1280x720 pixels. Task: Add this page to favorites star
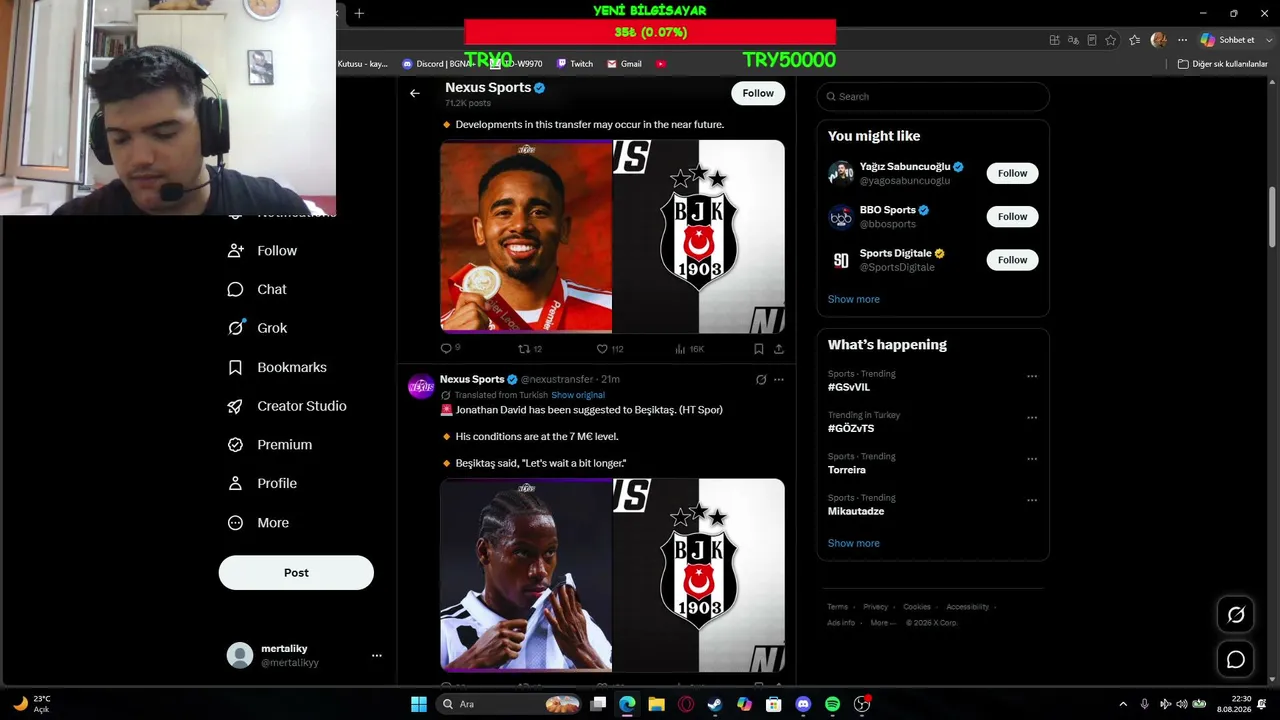click(x=1111, y=40)
